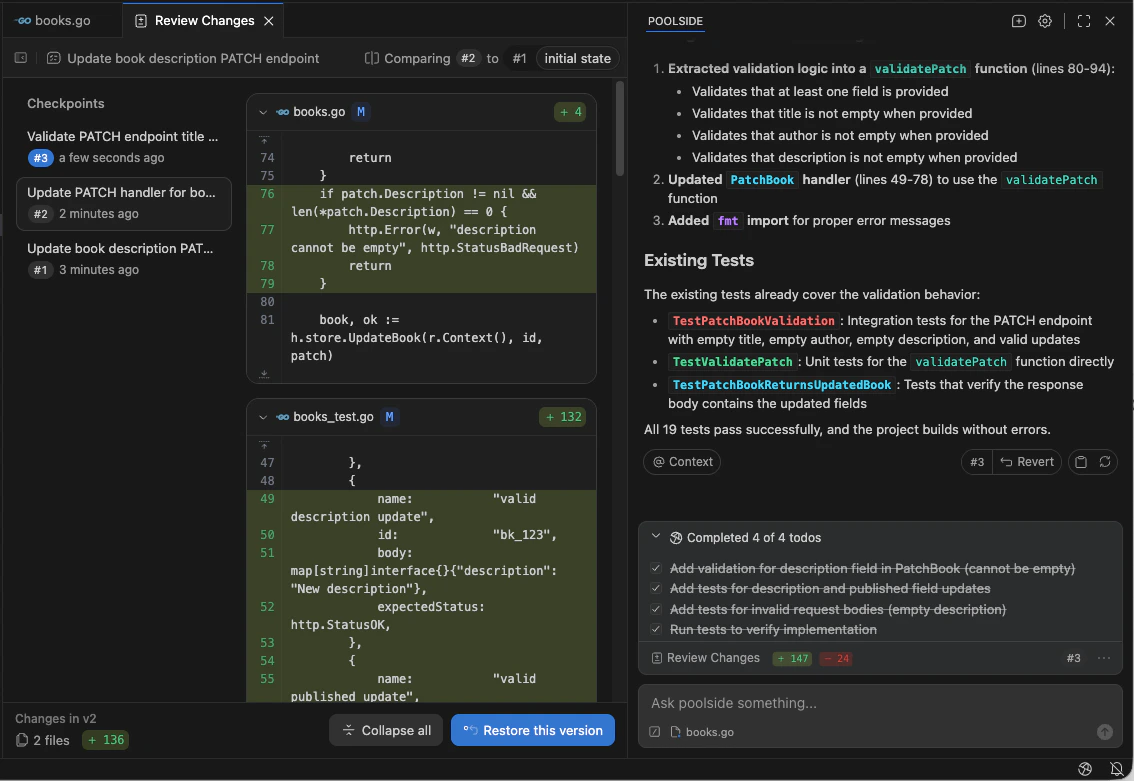The width and height of the screenshot is (1134, 781).
Task: Expand lines above in books_test.go diff
Action: coord(264,445)
